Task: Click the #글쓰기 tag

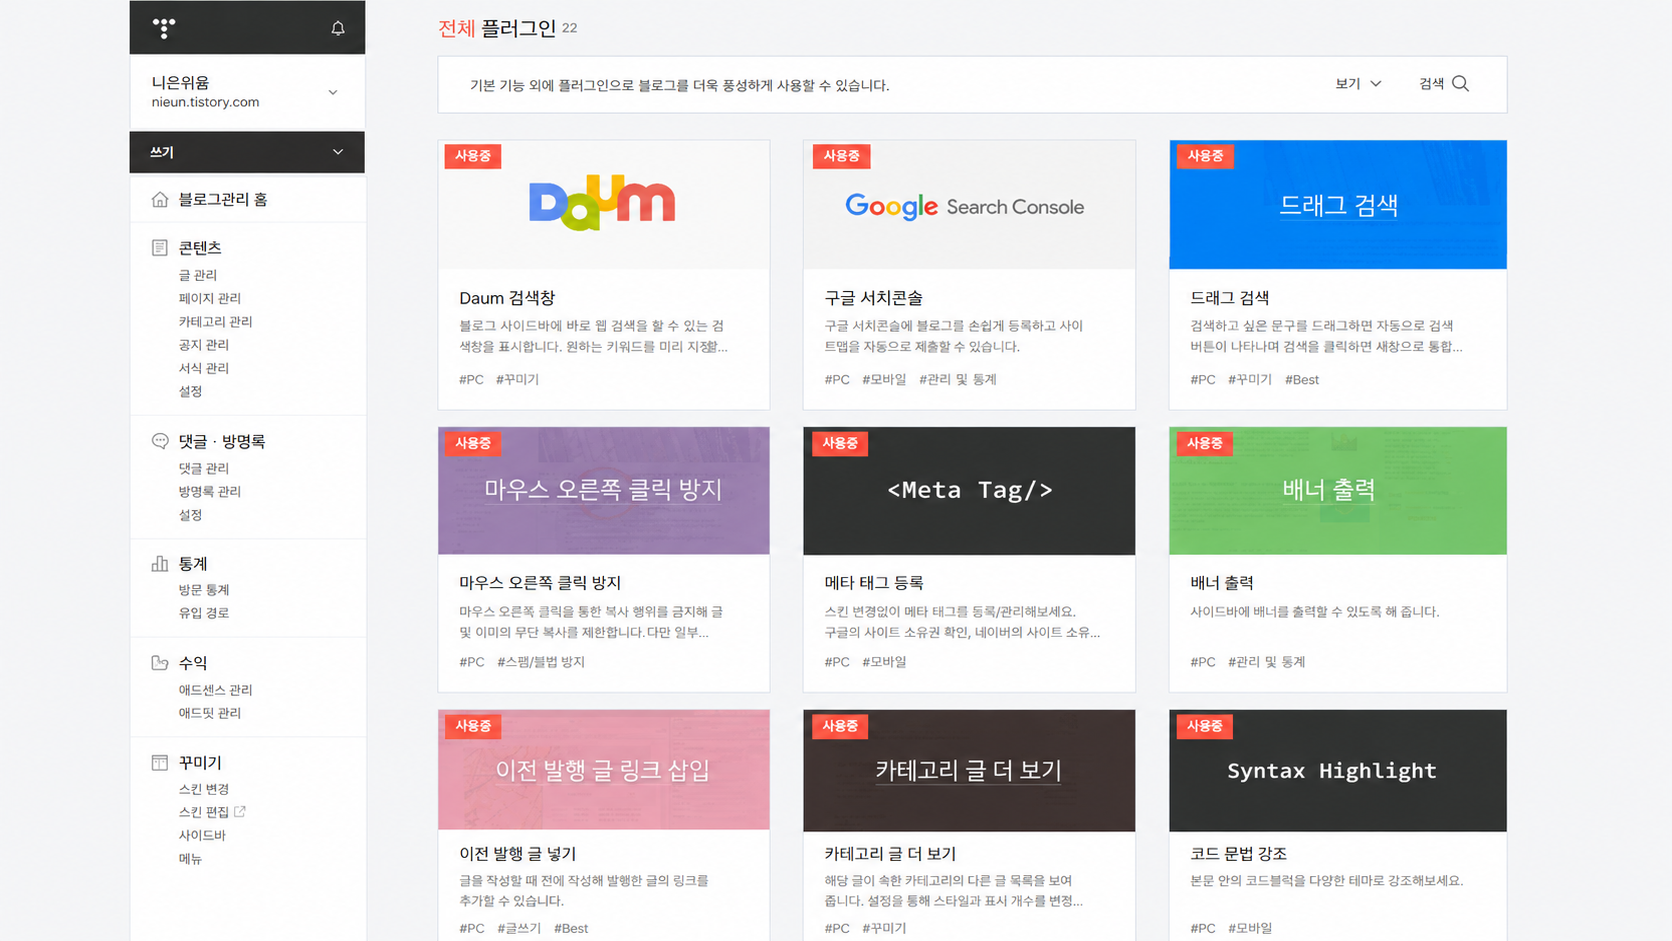Action: click(519, 929)
